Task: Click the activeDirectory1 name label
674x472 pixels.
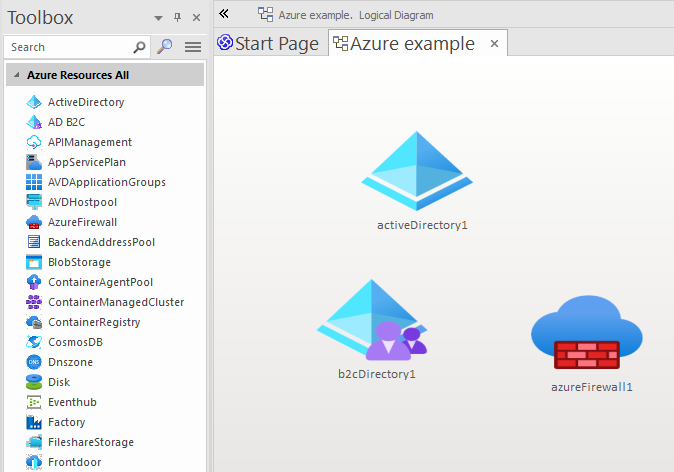Action: click(x=422, y=225)
